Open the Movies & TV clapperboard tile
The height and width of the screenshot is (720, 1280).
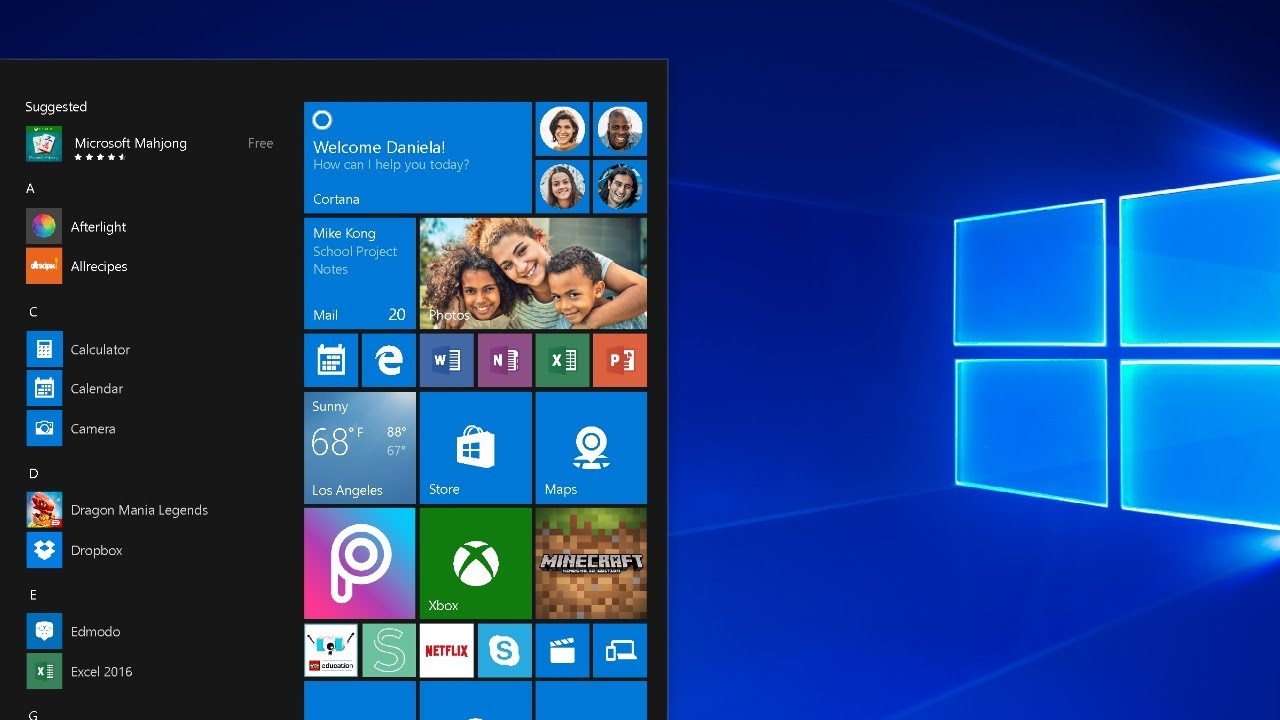coord(562,650)
